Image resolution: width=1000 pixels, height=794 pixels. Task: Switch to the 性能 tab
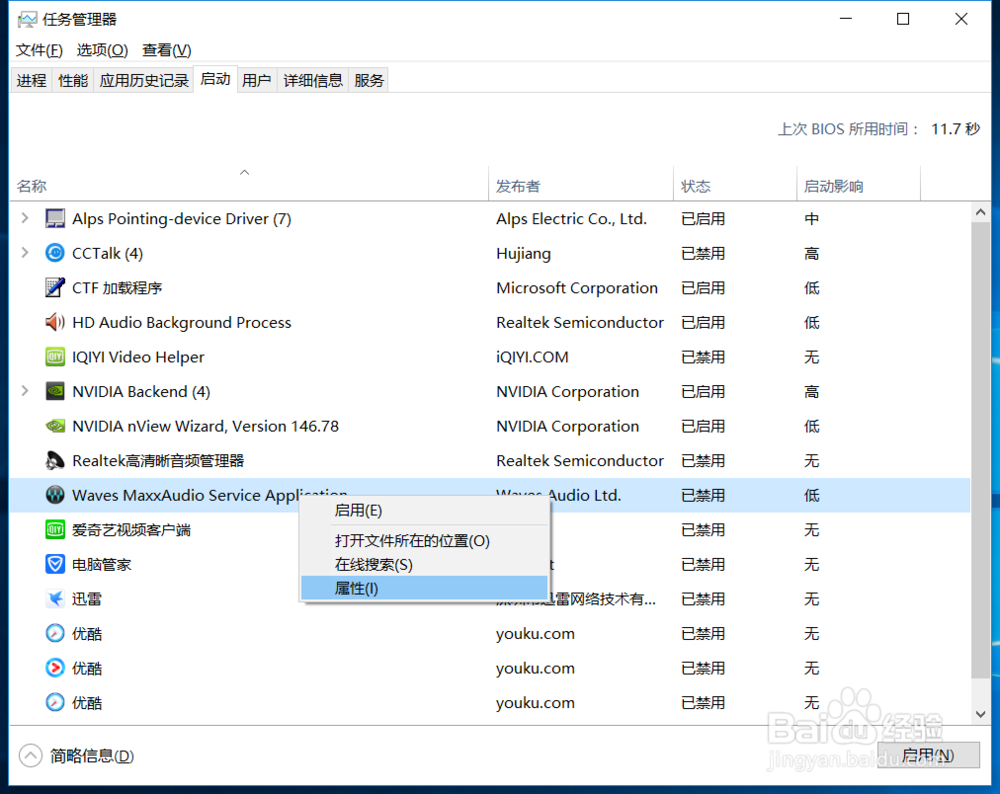[x=73, y=80]
